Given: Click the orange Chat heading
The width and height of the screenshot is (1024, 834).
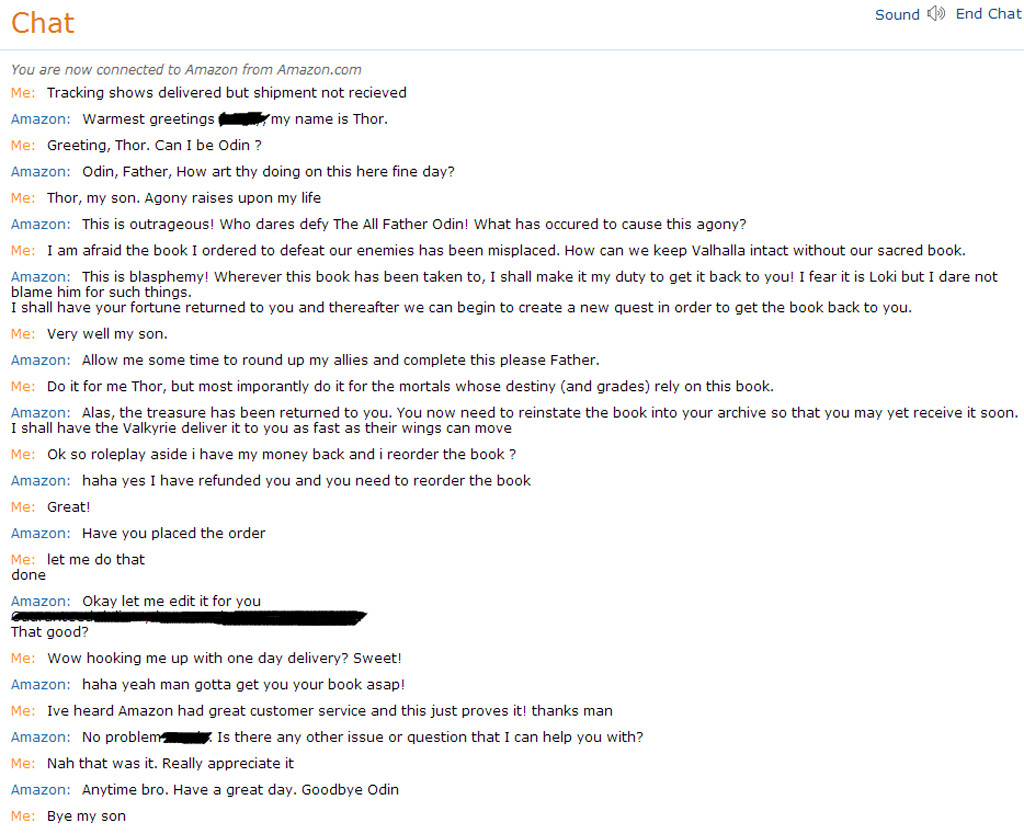Looking at the screenshot, I should [x=43, y=23].
